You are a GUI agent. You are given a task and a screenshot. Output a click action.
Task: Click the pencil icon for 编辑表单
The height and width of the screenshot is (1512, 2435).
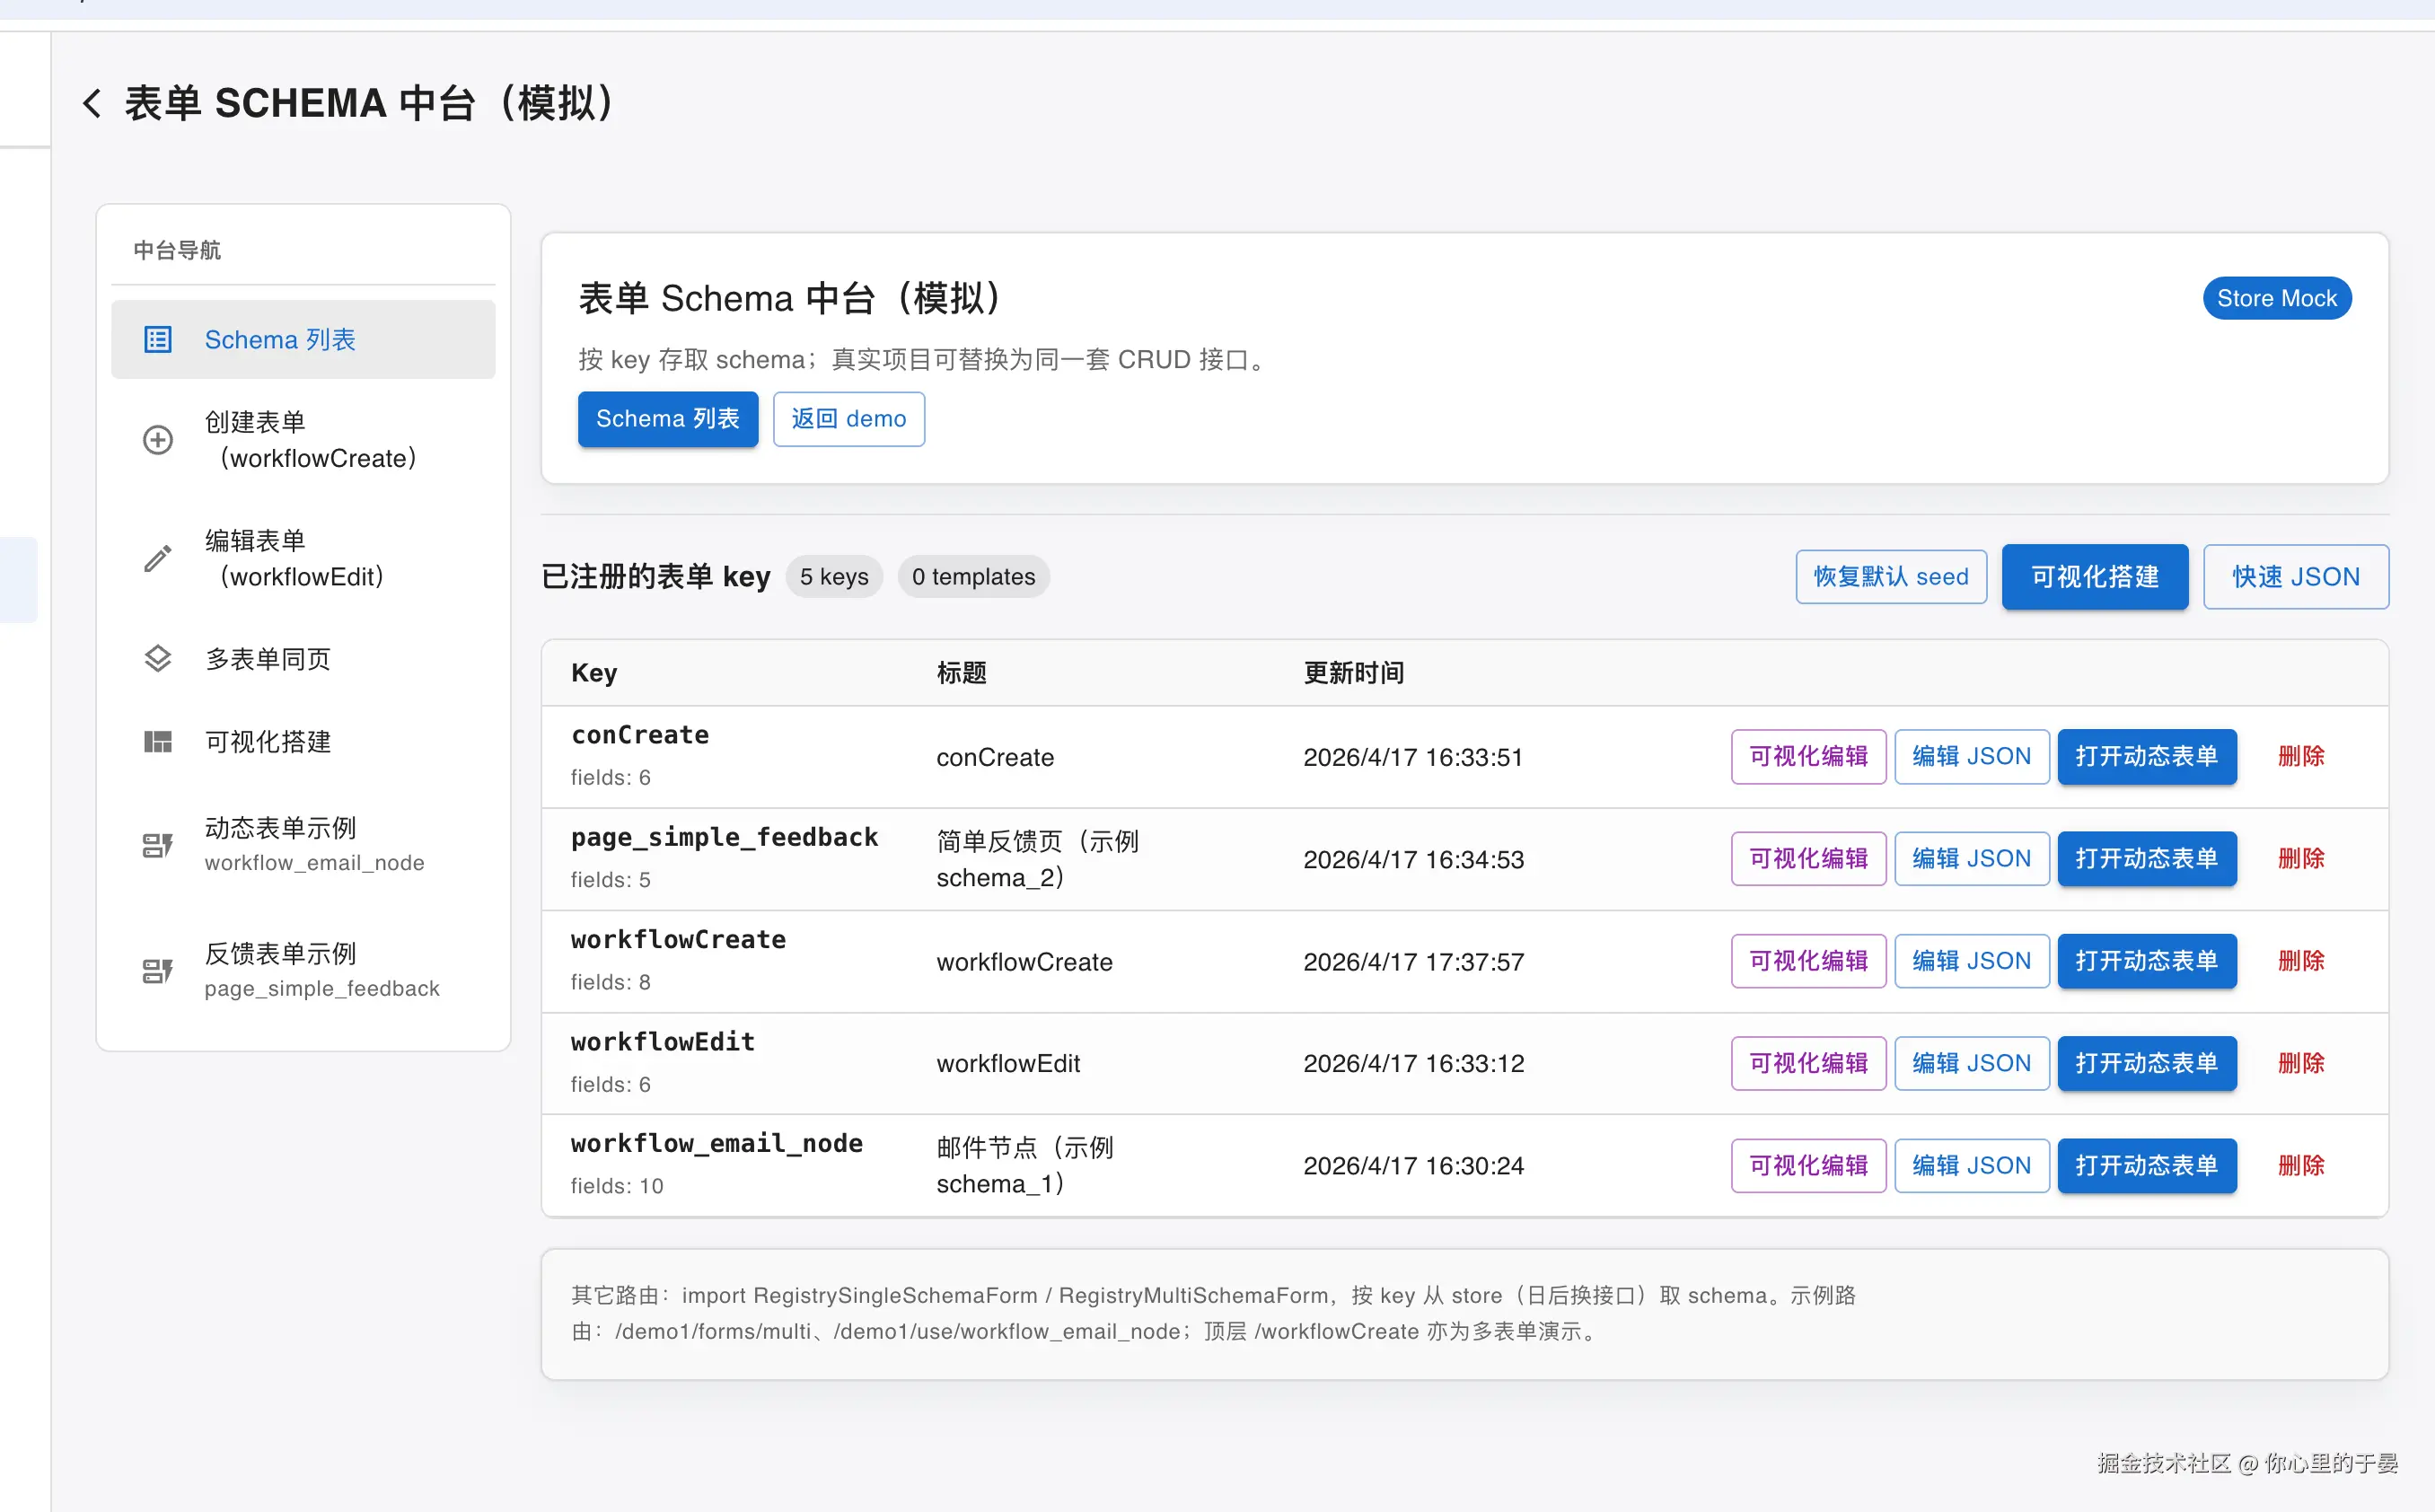[158, 558]
